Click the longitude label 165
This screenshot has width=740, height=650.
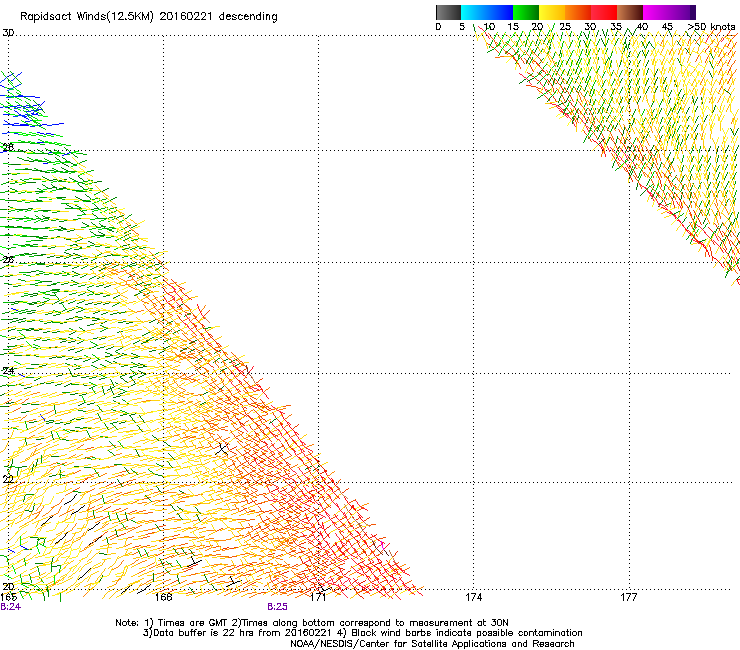(9, 597)
